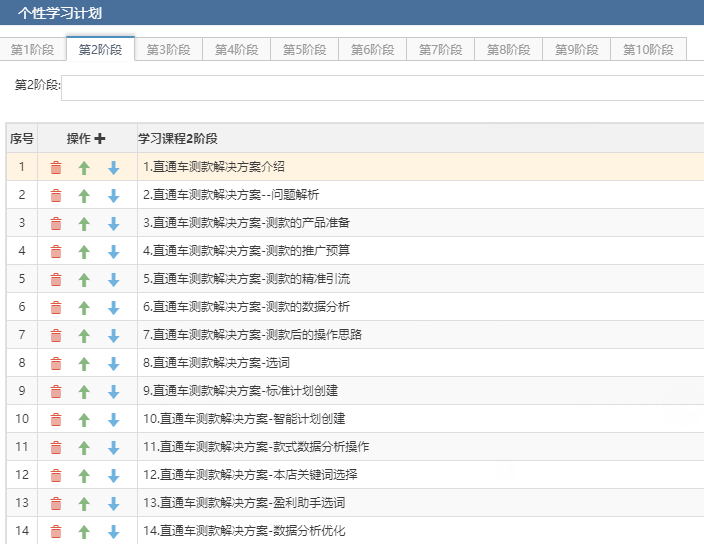This screenshot has height=544, width=704.
Task: Click the 第2阶段 text input field
Action: tap(382, 87)
